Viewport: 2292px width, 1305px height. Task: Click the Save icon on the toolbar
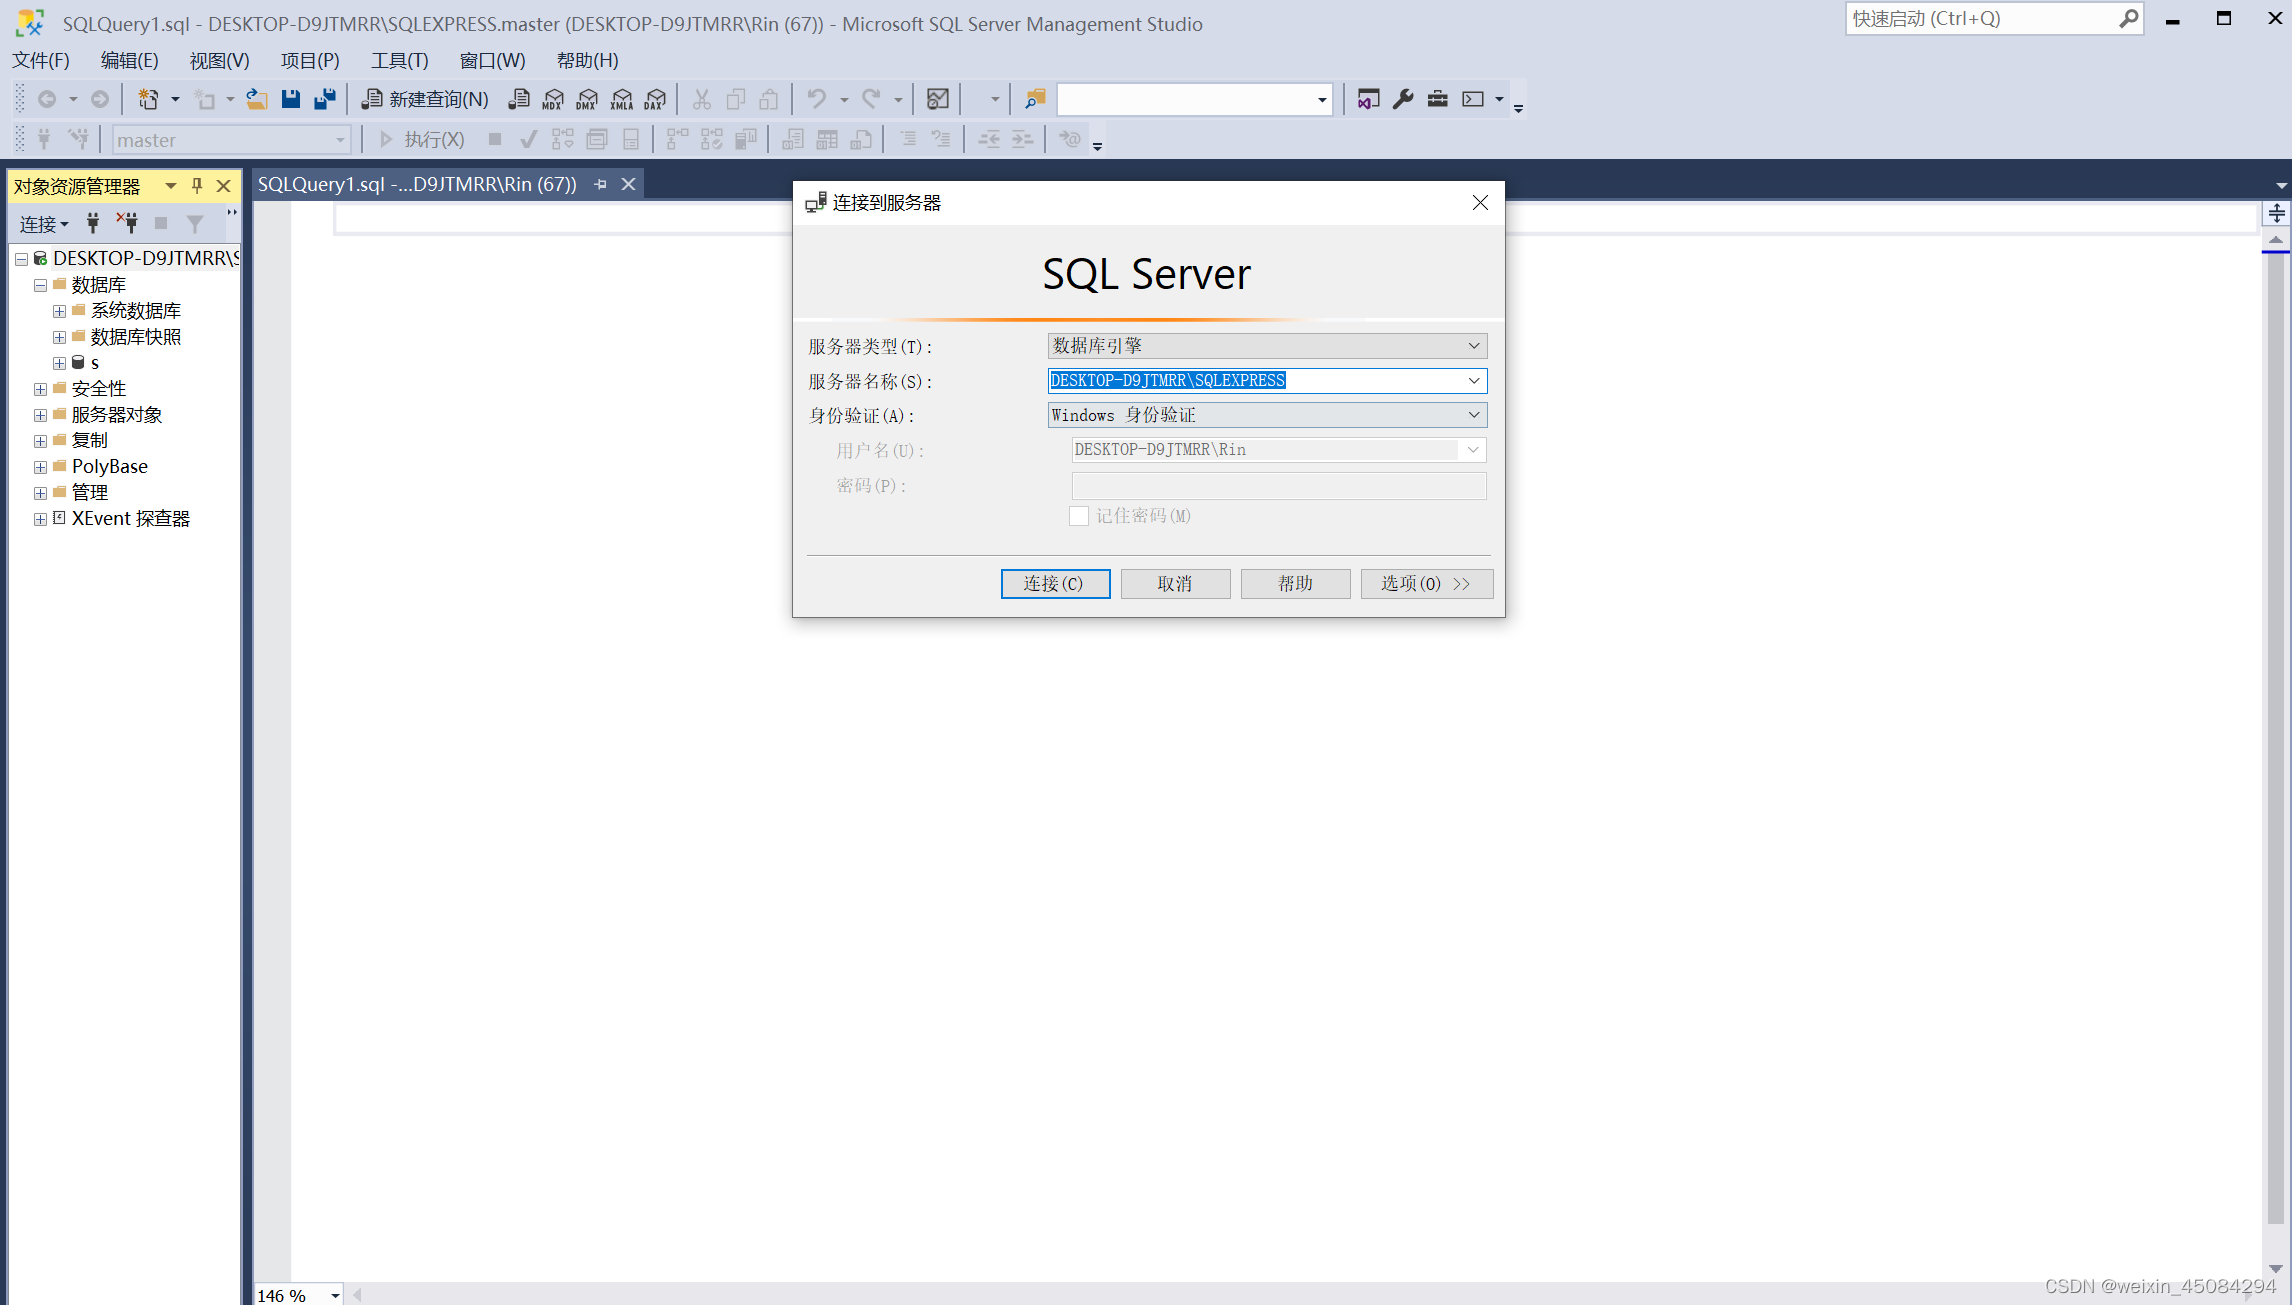point(290,98)
